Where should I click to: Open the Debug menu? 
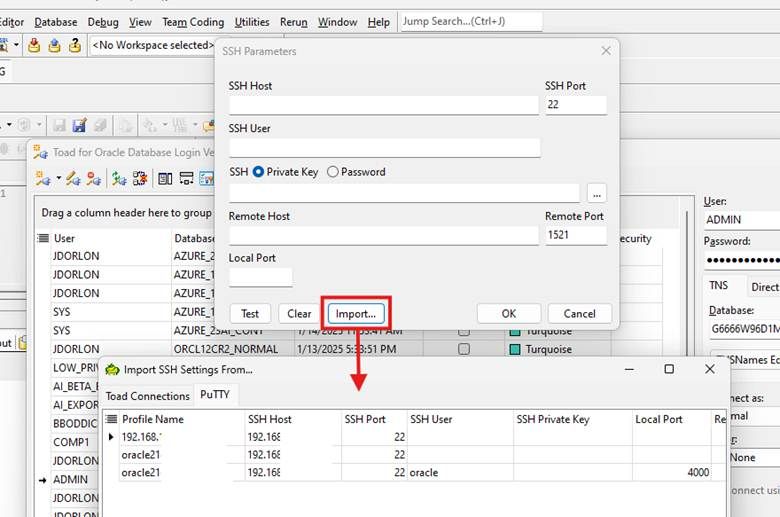tap(103, 22)
